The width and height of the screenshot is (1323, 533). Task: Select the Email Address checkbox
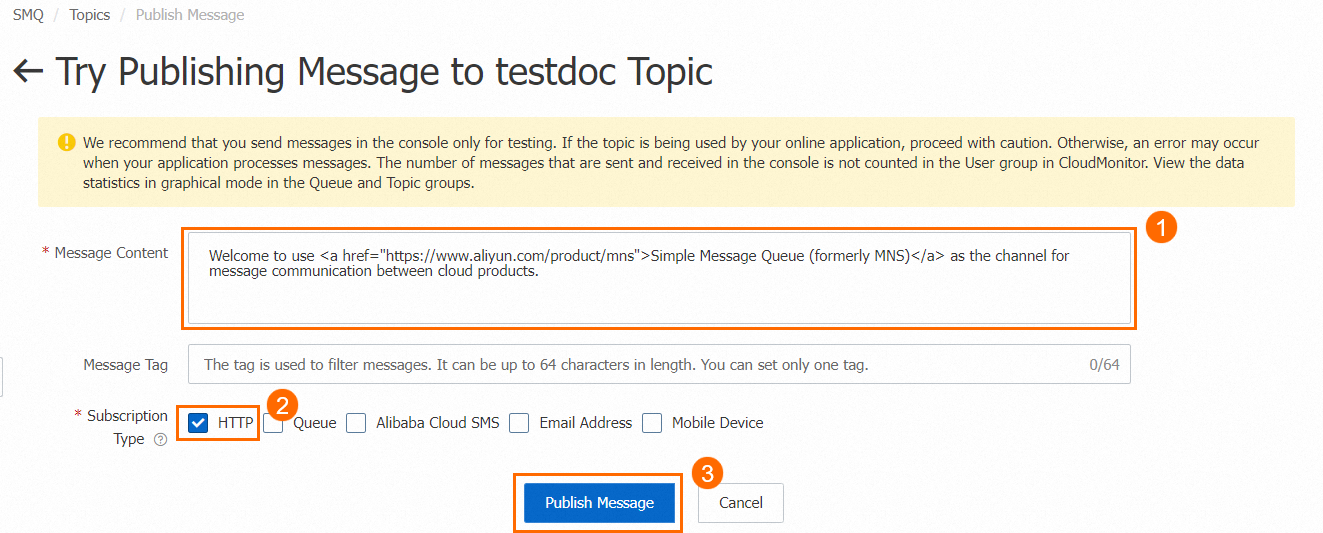(519, 423)
